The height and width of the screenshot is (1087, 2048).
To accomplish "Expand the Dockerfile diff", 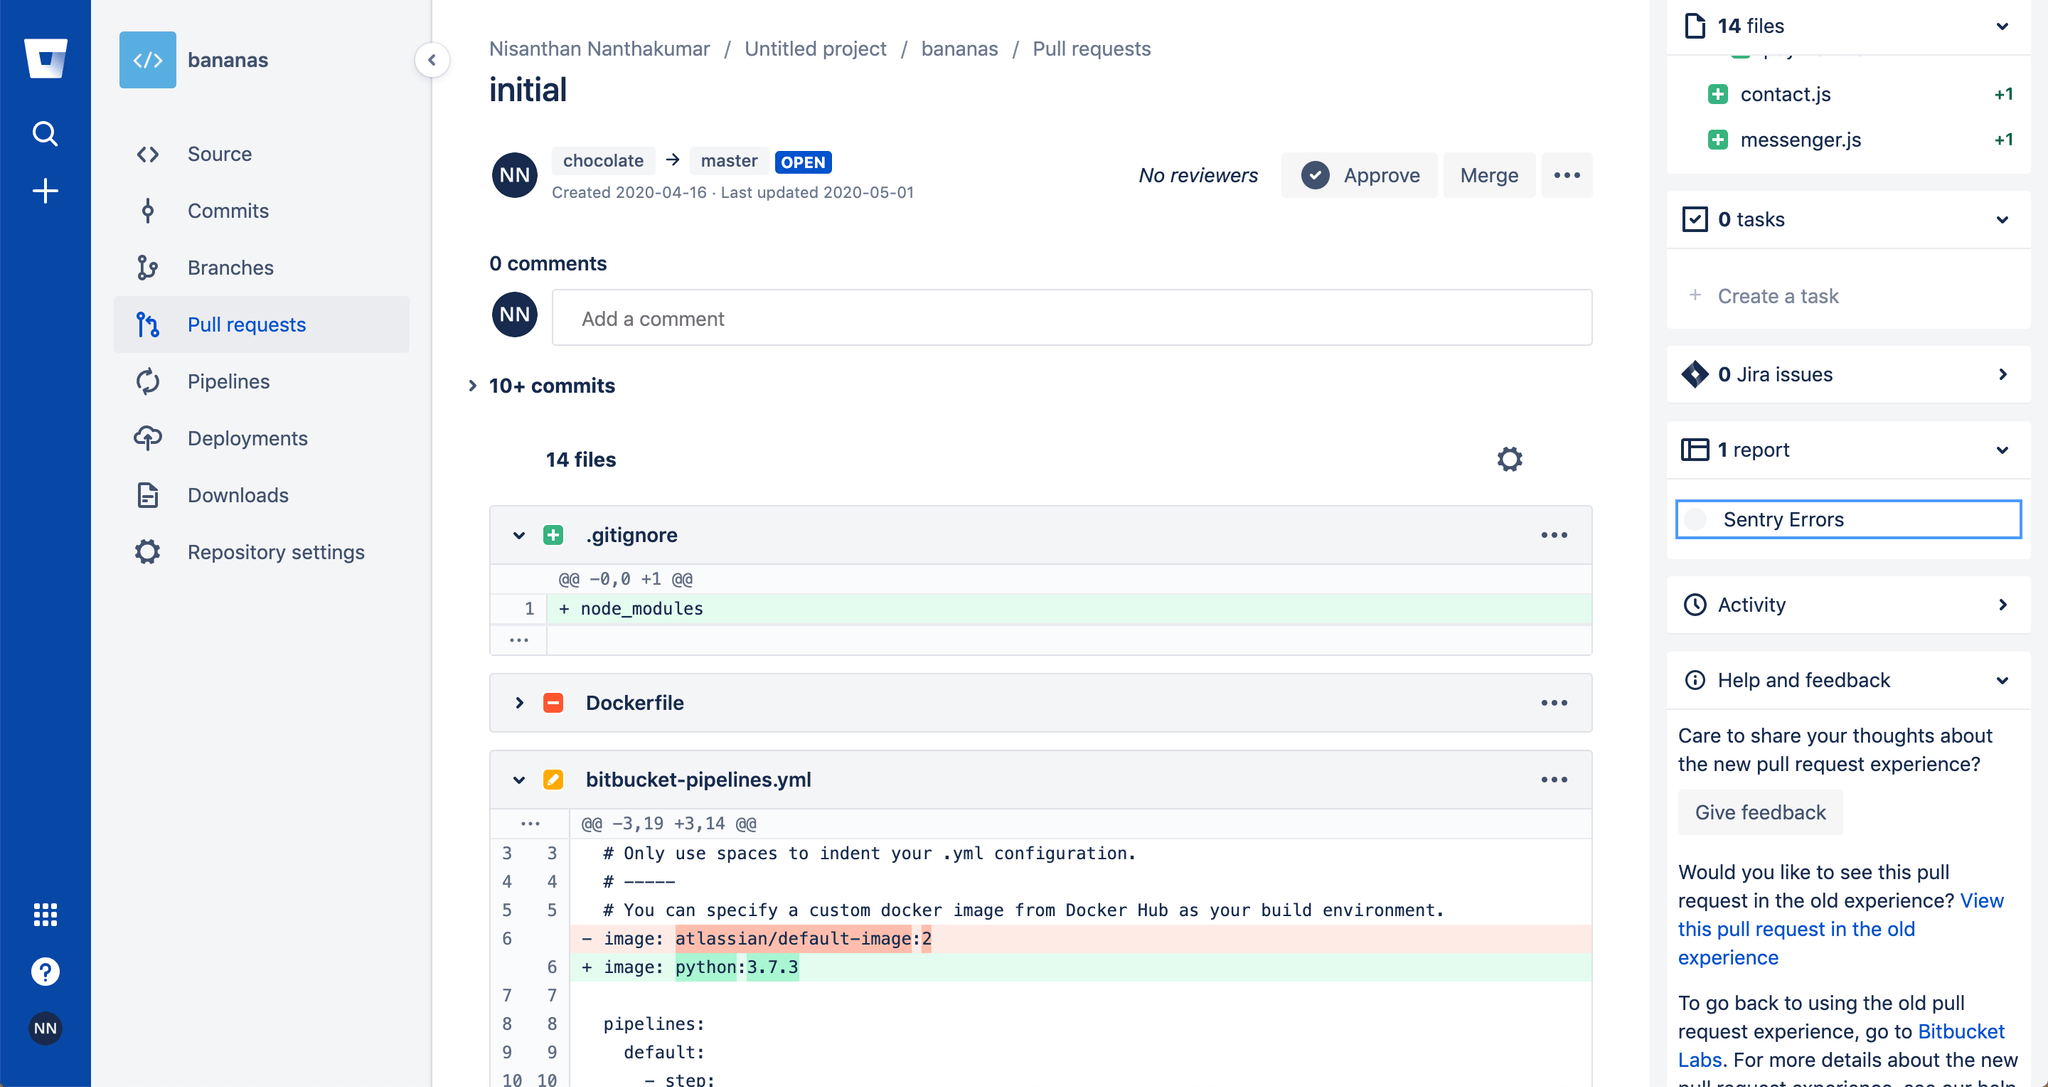I will click(x=519, y=702).
